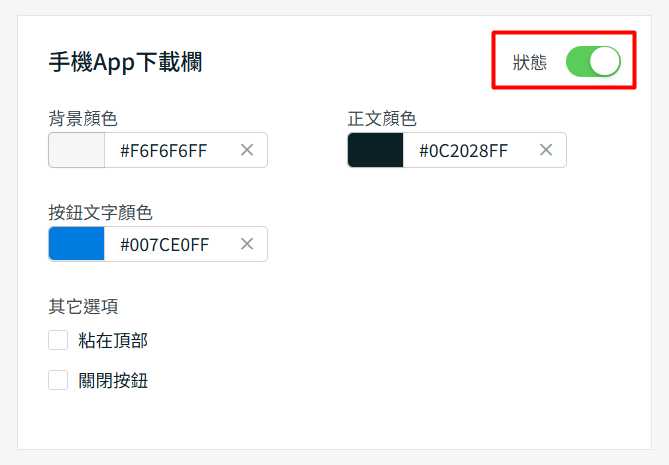Click the 關閉按鈕 option label text
Screen dimensions: 669x465
tap(113, 380)
